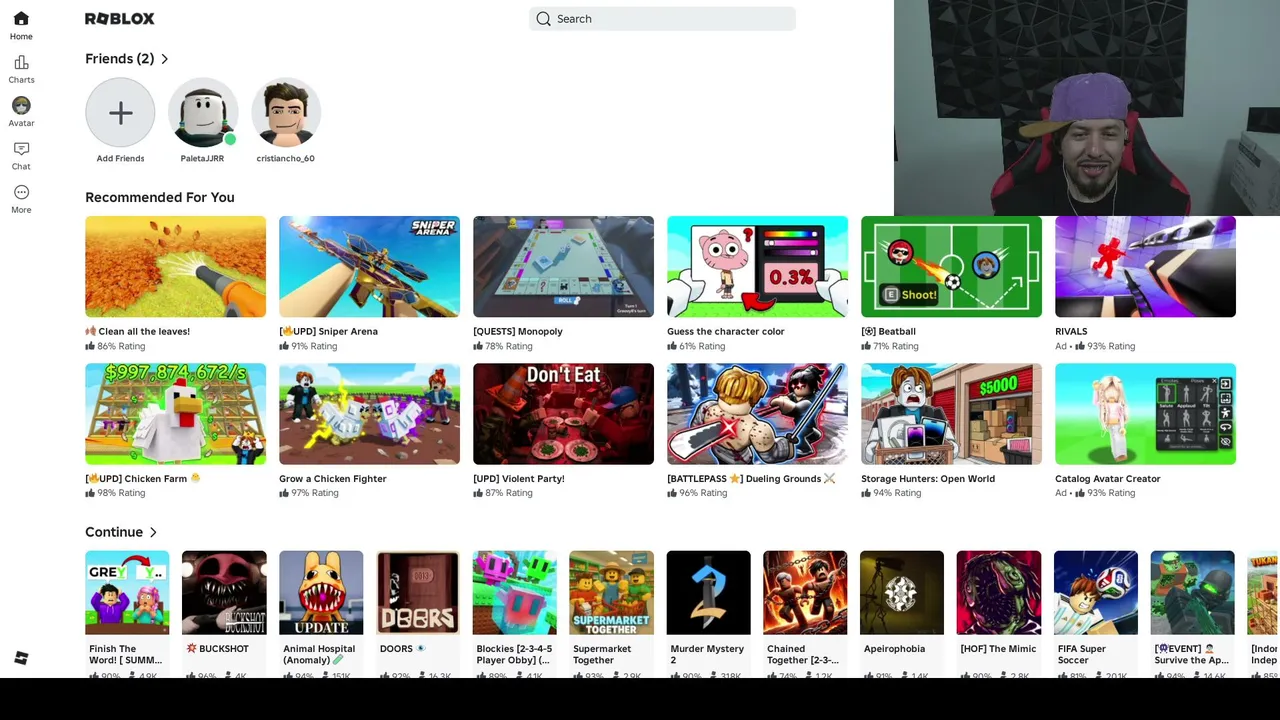Screen dimensions: 1280x720
Task: Click the Clean all the leaves! title
Action: (137, 331)
